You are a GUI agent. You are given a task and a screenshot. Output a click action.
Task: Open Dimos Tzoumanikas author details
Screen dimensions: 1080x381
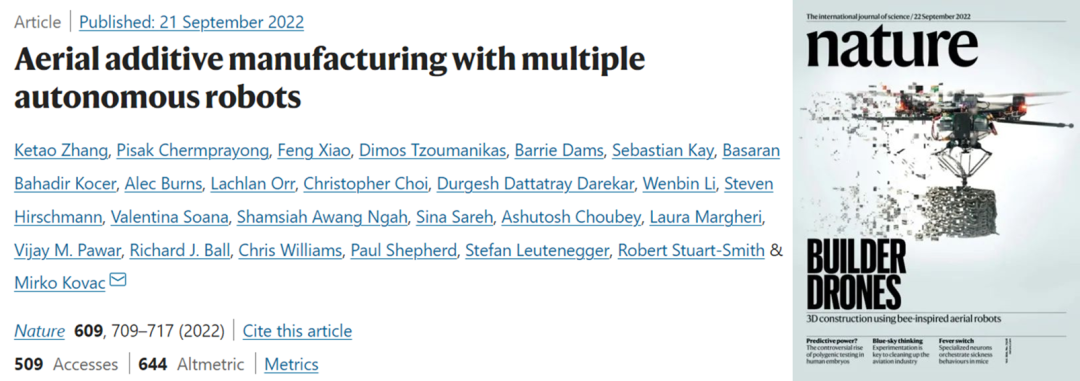(x=432, y=151)
